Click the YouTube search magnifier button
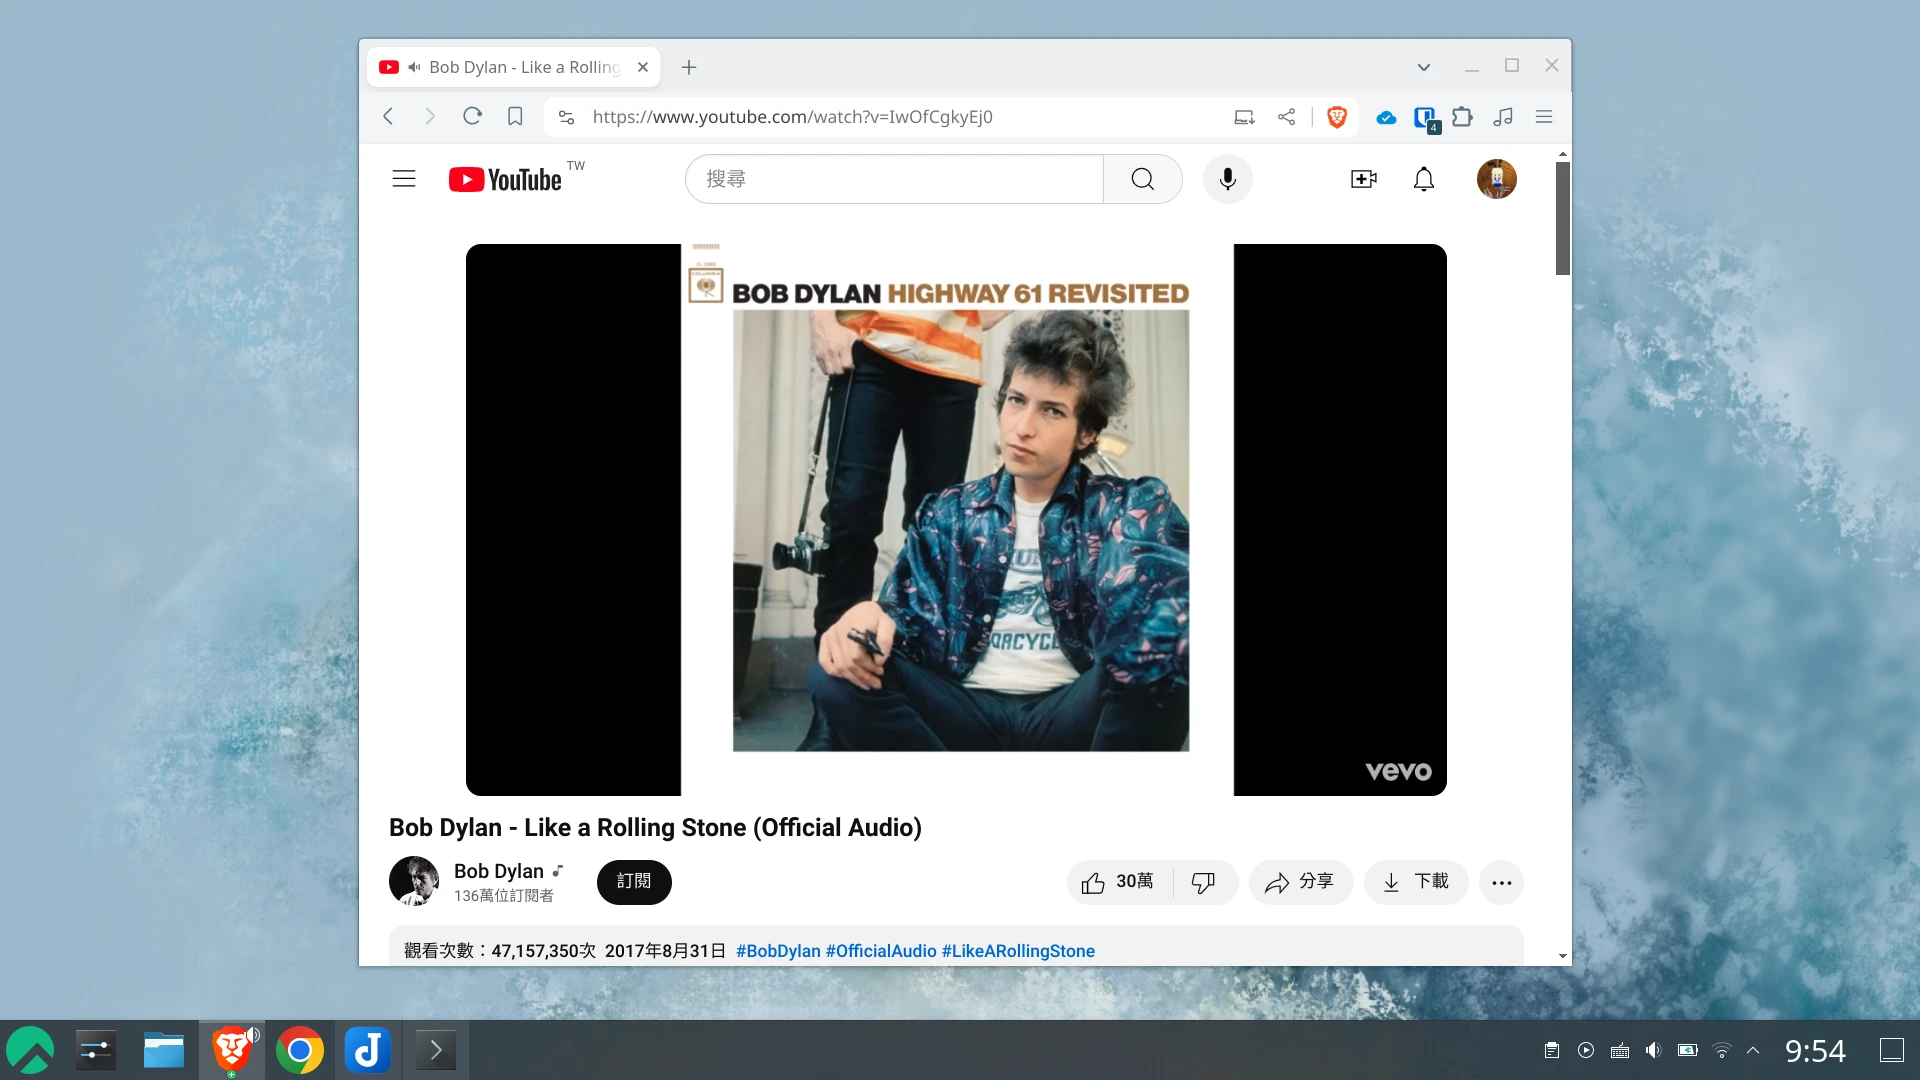The image size is (1920, 1080). pos(1142,179)
